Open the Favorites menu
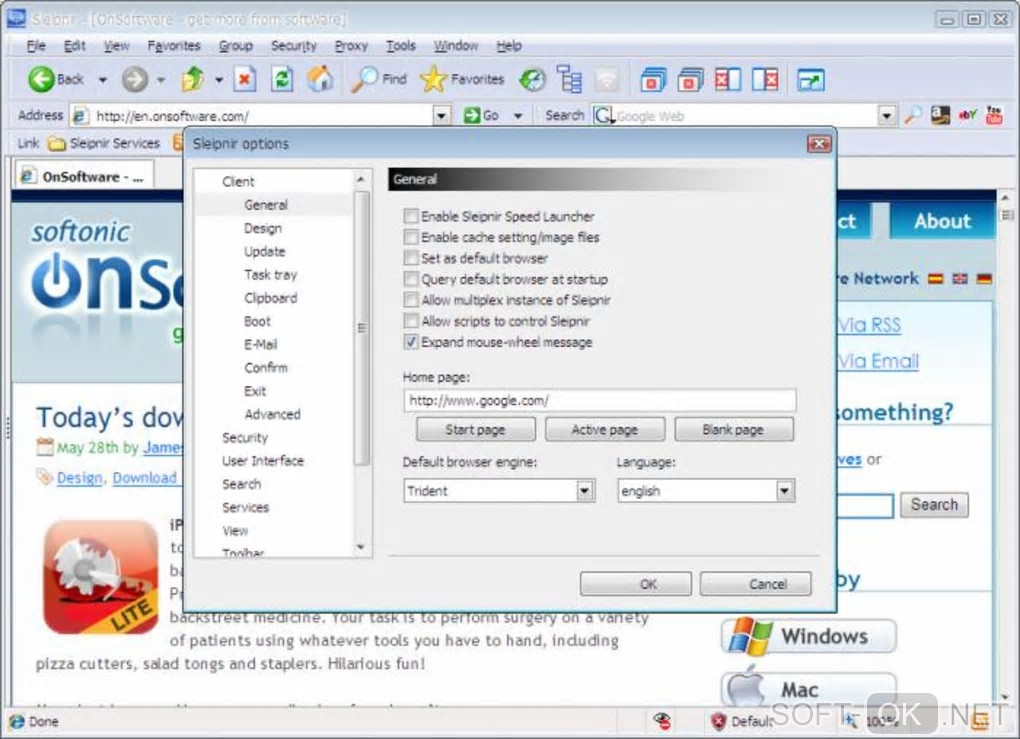The height and width of the screenshot is (739, 1020). tap(174, 46)
